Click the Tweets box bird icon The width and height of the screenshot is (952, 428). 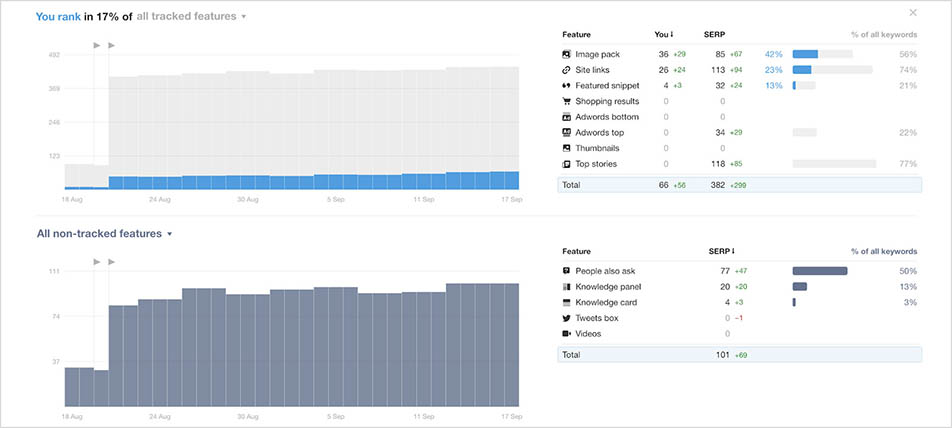(x=566, y=318)
